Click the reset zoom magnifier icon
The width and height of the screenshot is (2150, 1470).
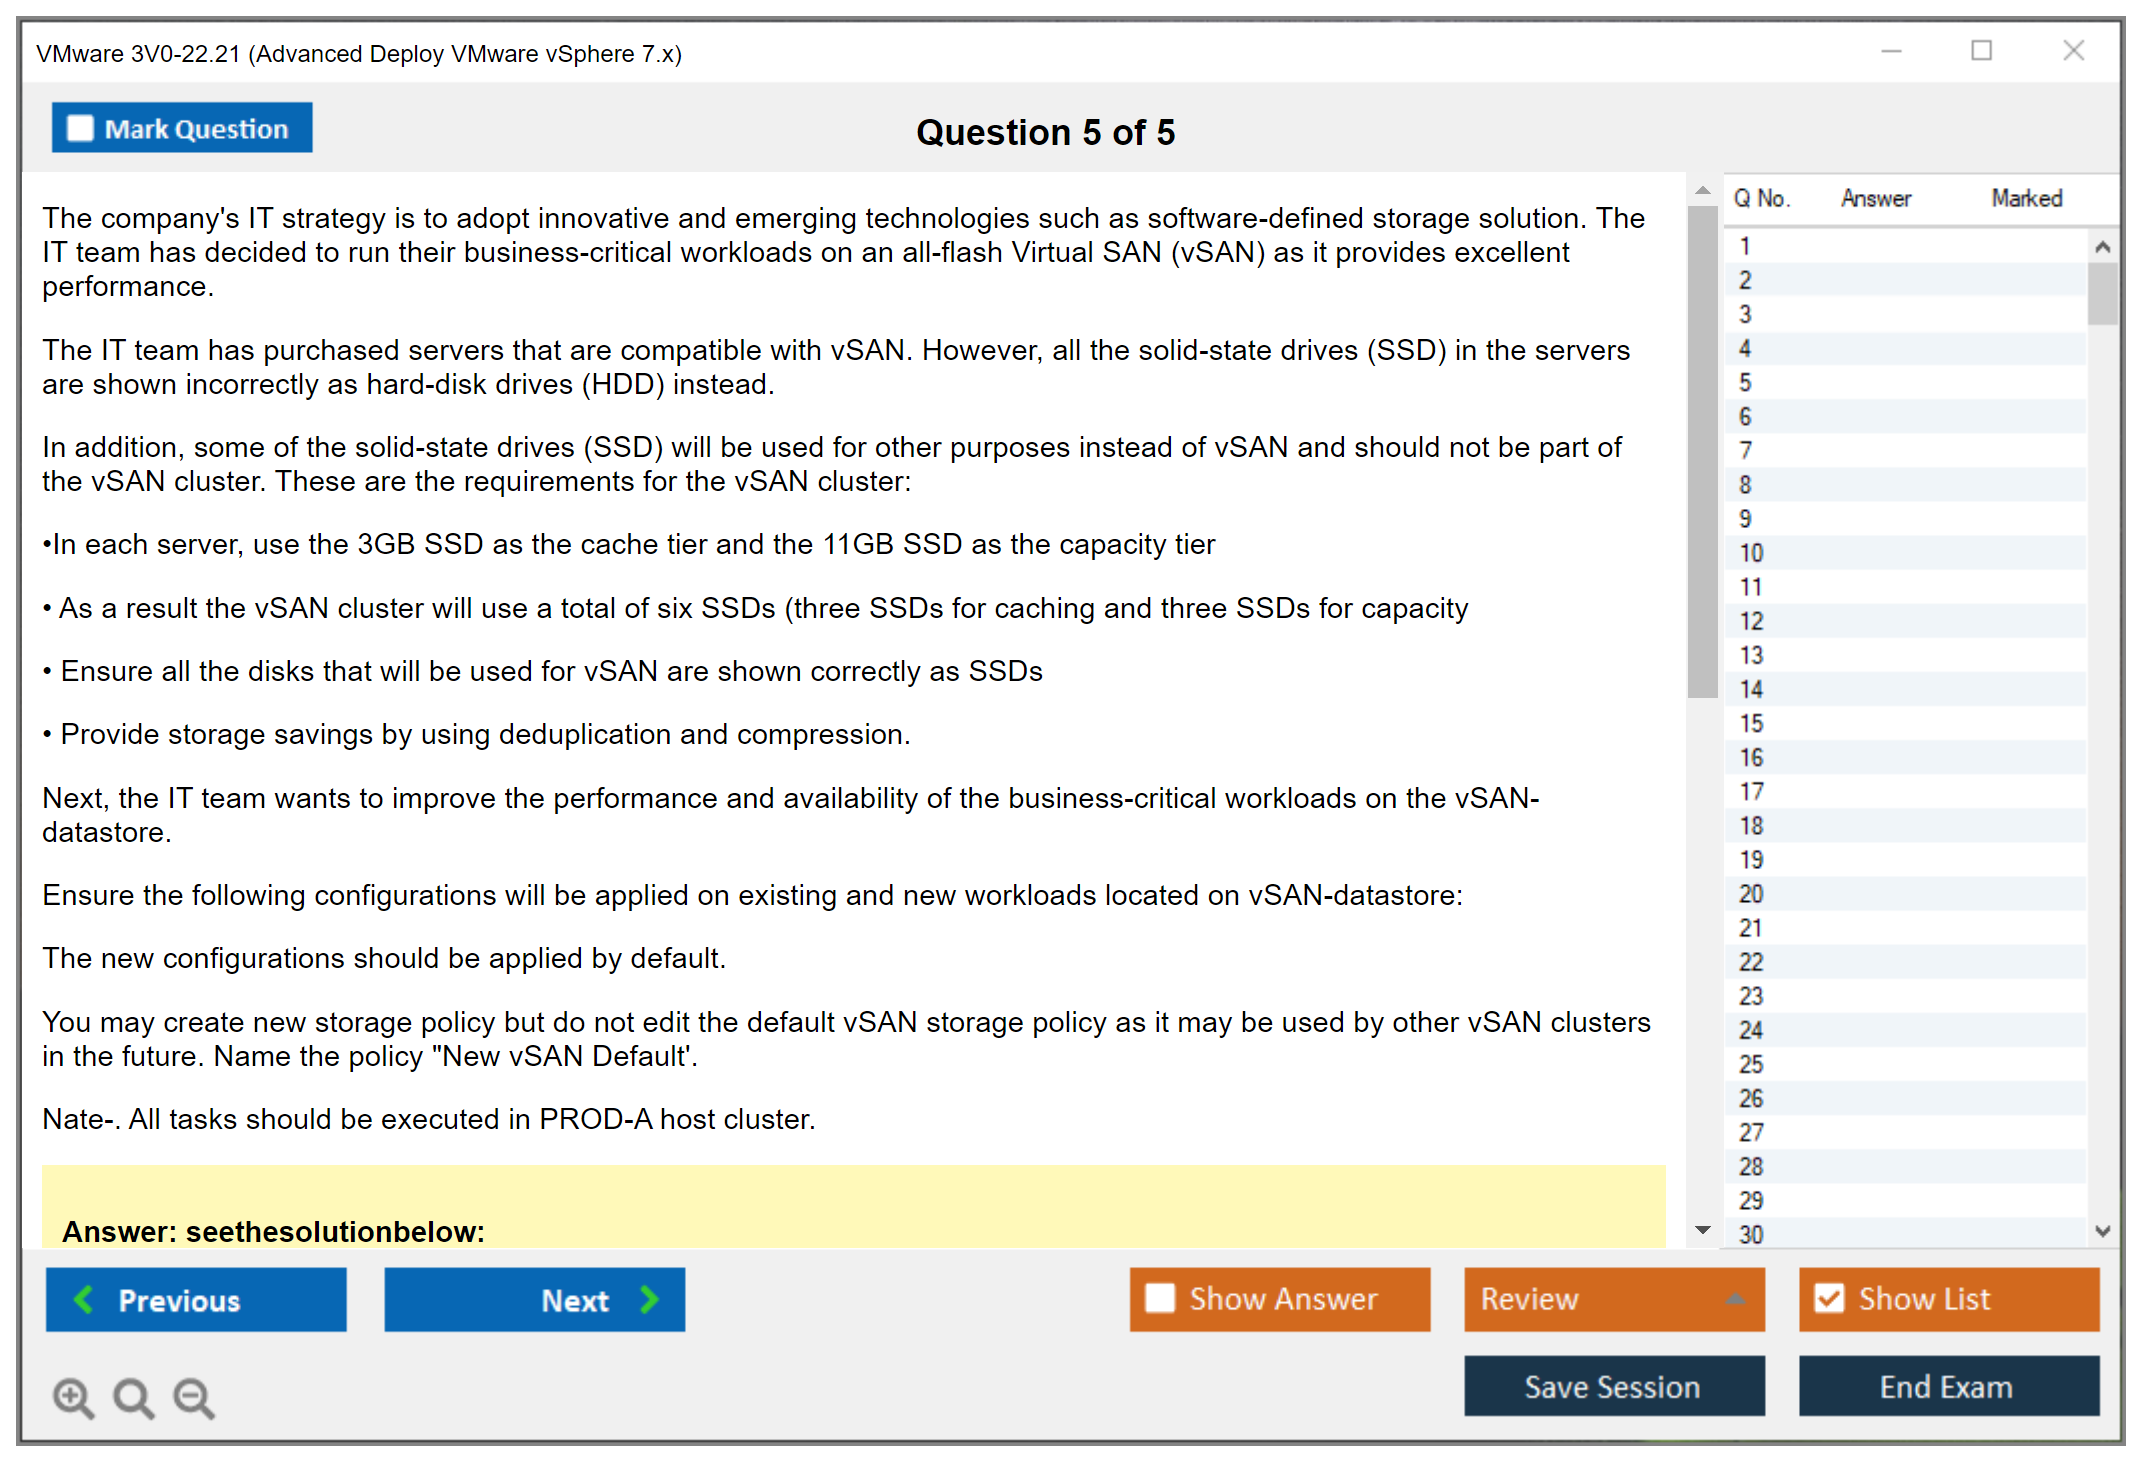(x=133, y=1397)
